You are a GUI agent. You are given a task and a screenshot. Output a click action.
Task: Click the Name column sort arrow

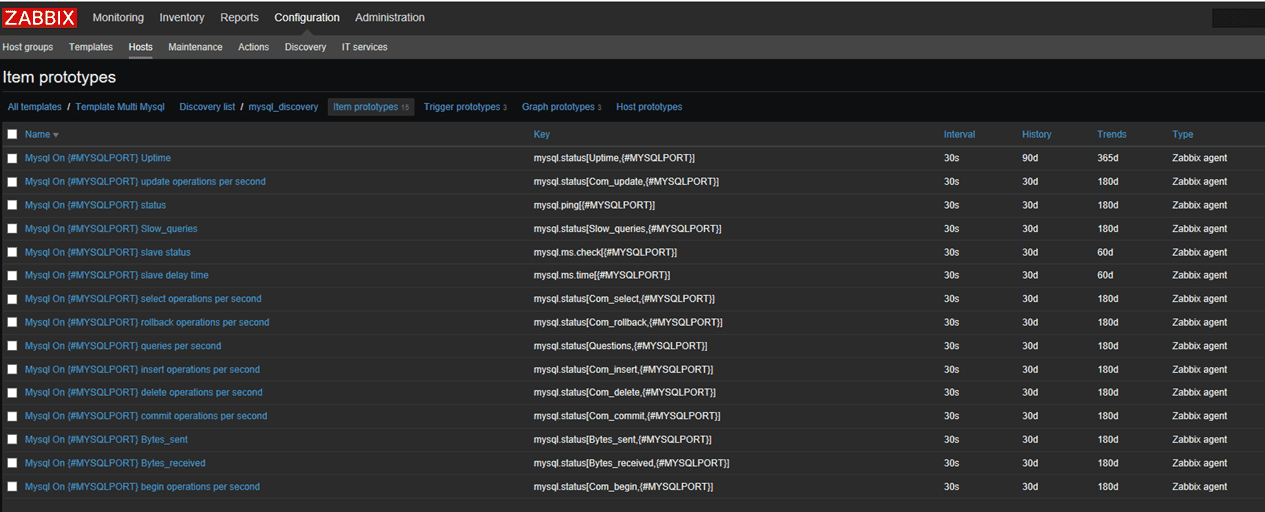point(56,135)
